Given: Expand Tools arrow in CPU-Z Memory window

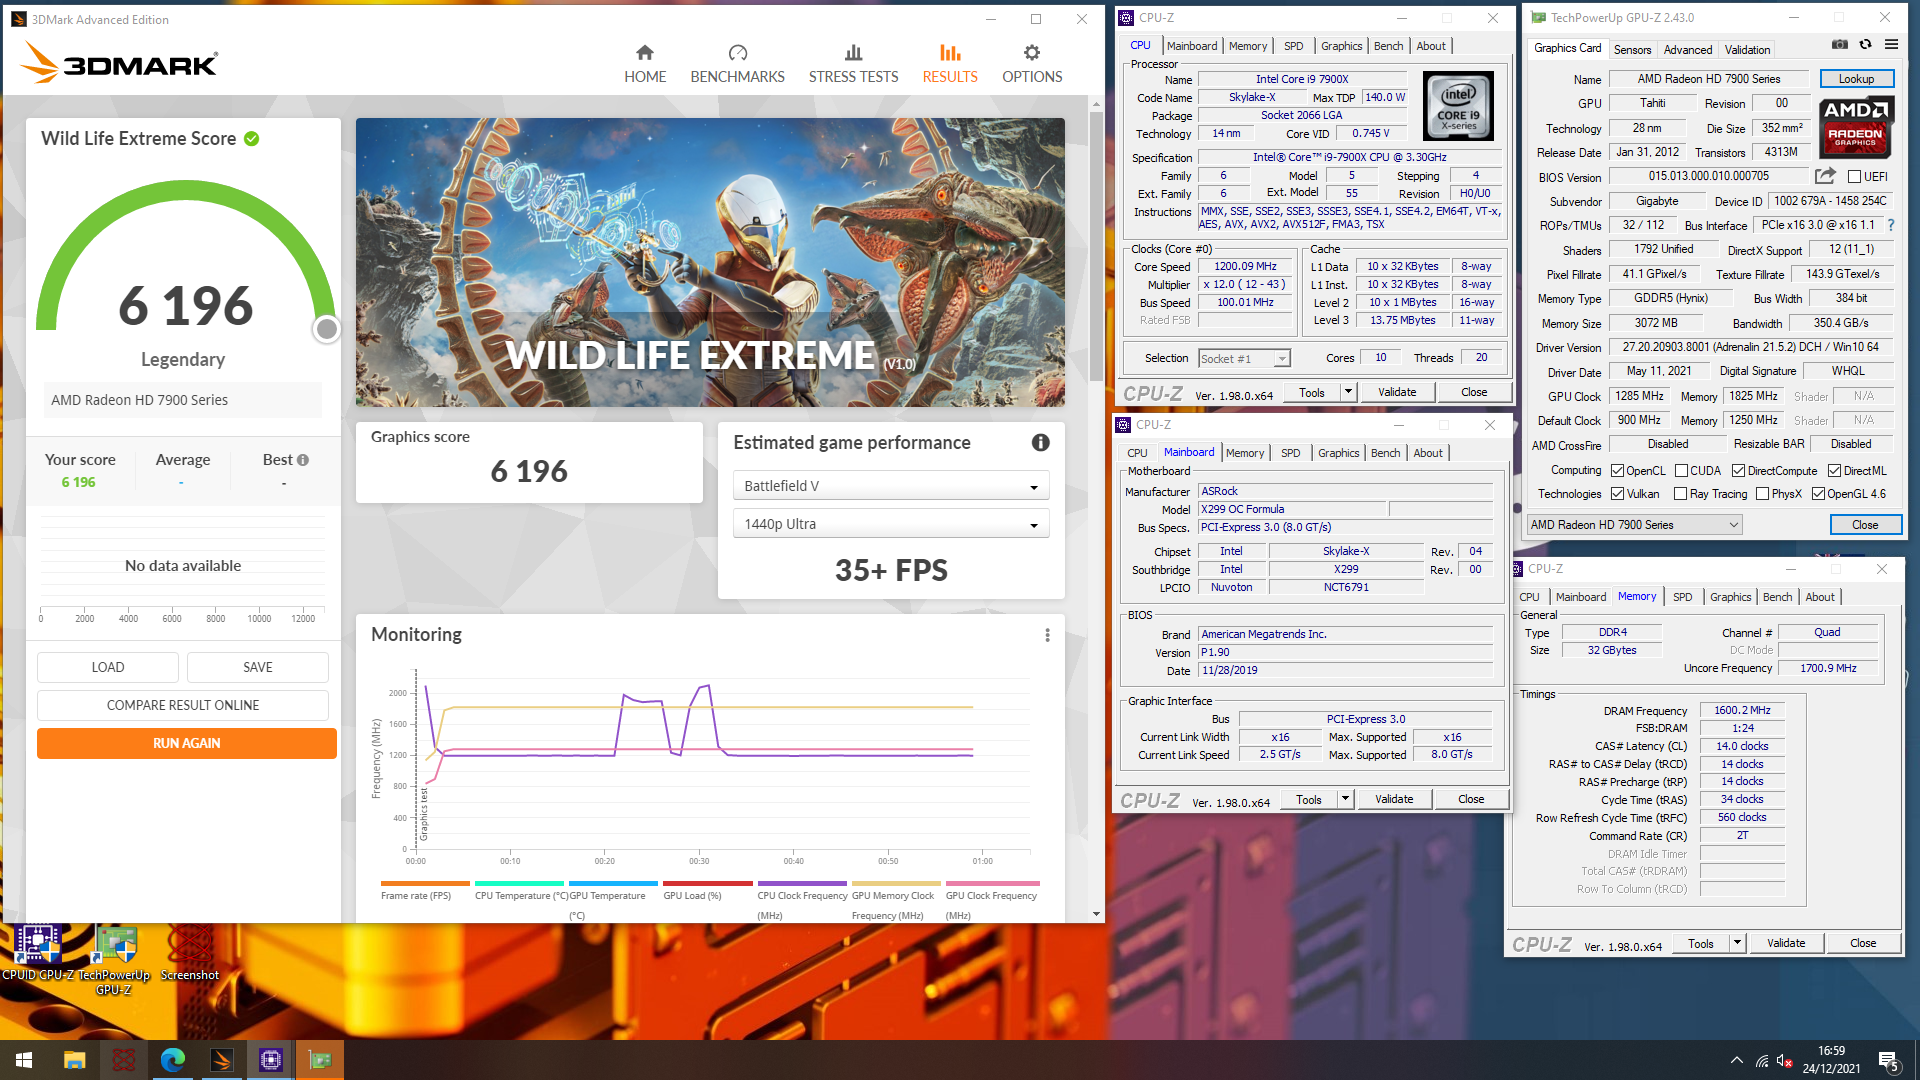Looking at the screenshot, I should click(x=1737, y=943).
